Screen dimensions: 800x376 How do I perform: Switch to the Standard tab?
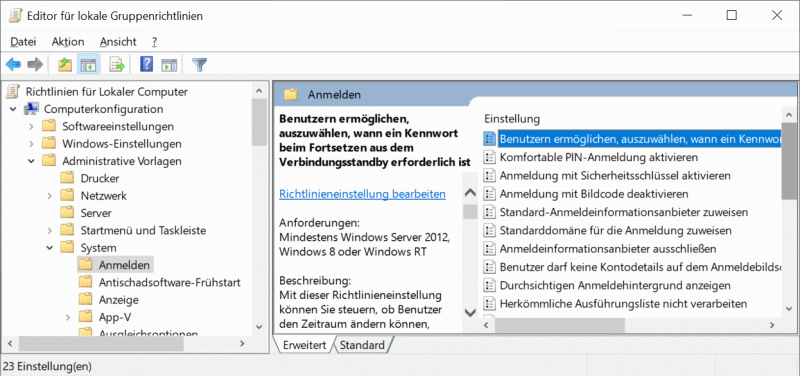point(362,345)
